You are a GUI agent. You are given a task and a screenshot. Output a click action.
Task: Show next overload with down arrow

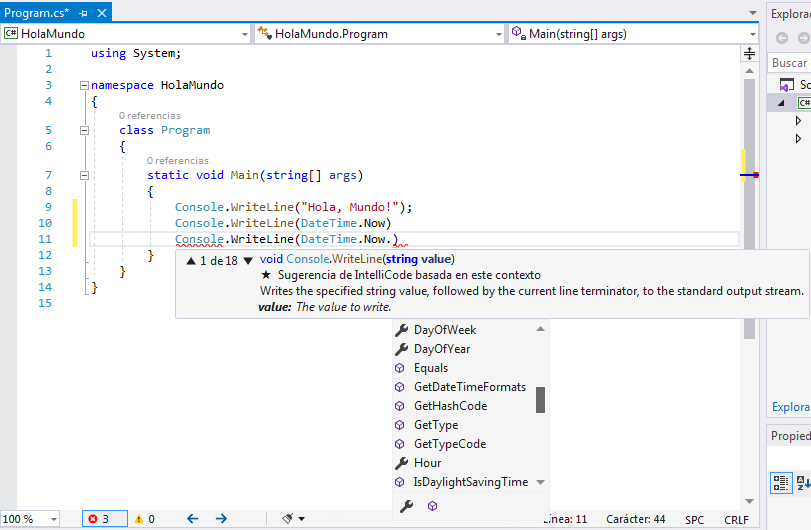coord(248,260)
